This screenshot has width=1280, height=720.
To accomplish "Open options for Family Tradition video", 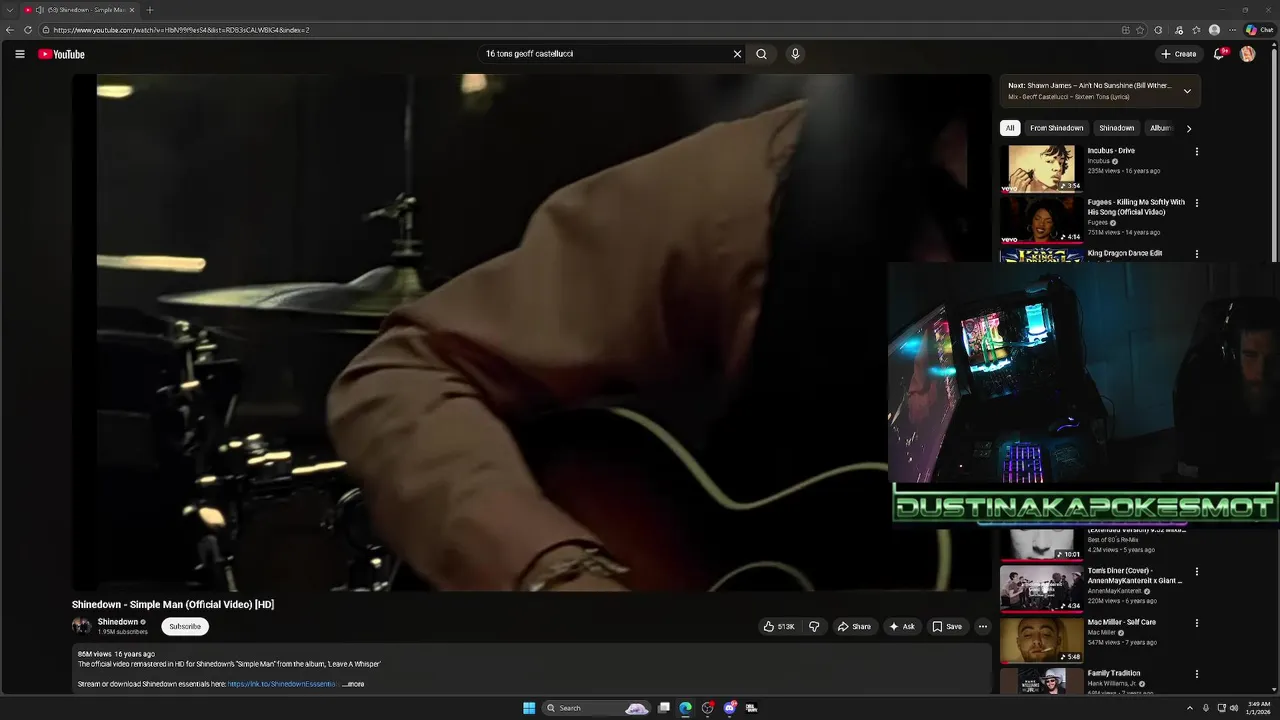I will pyautogui.click(x=1196, y=674).
